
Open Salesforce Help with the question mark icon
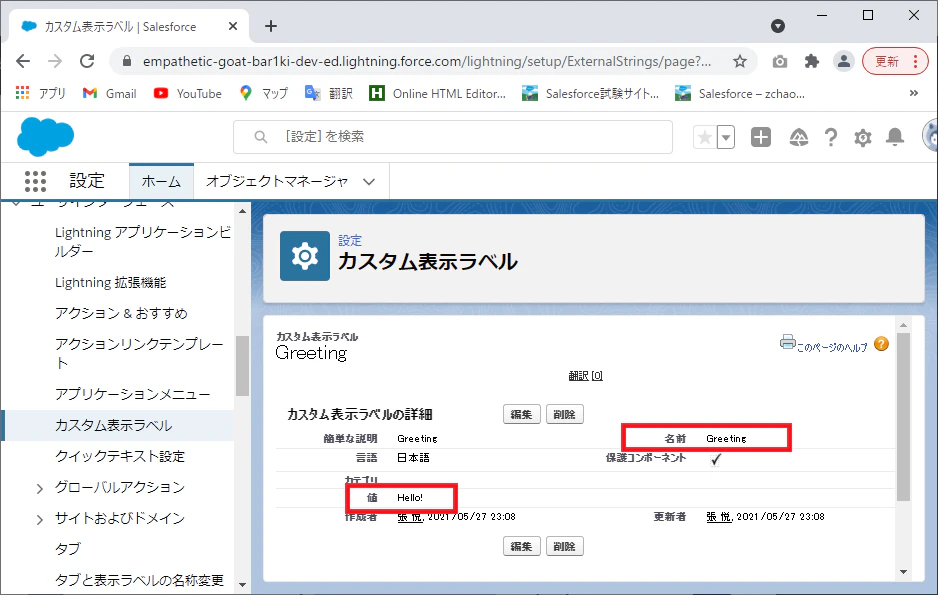pos(830,137)
